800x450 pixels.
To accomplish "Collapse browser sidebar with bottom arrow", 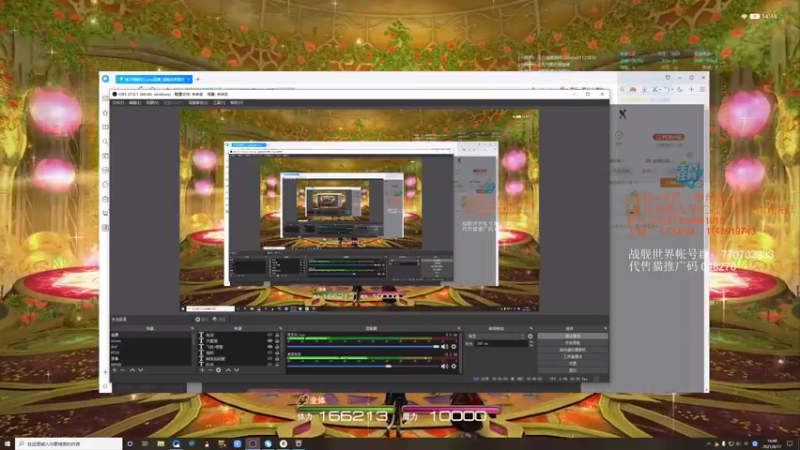I will point(105,386).
